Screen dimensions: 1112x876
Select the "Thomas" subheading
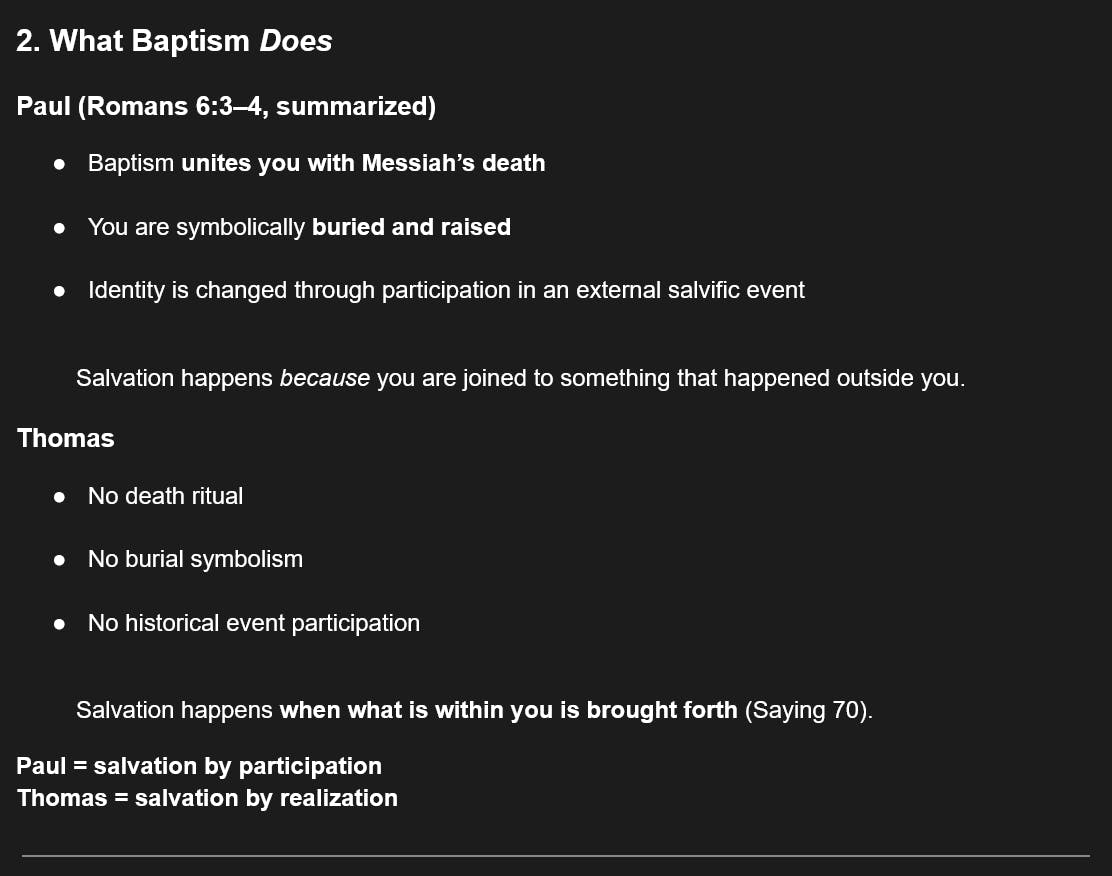[x=66, y=438]
